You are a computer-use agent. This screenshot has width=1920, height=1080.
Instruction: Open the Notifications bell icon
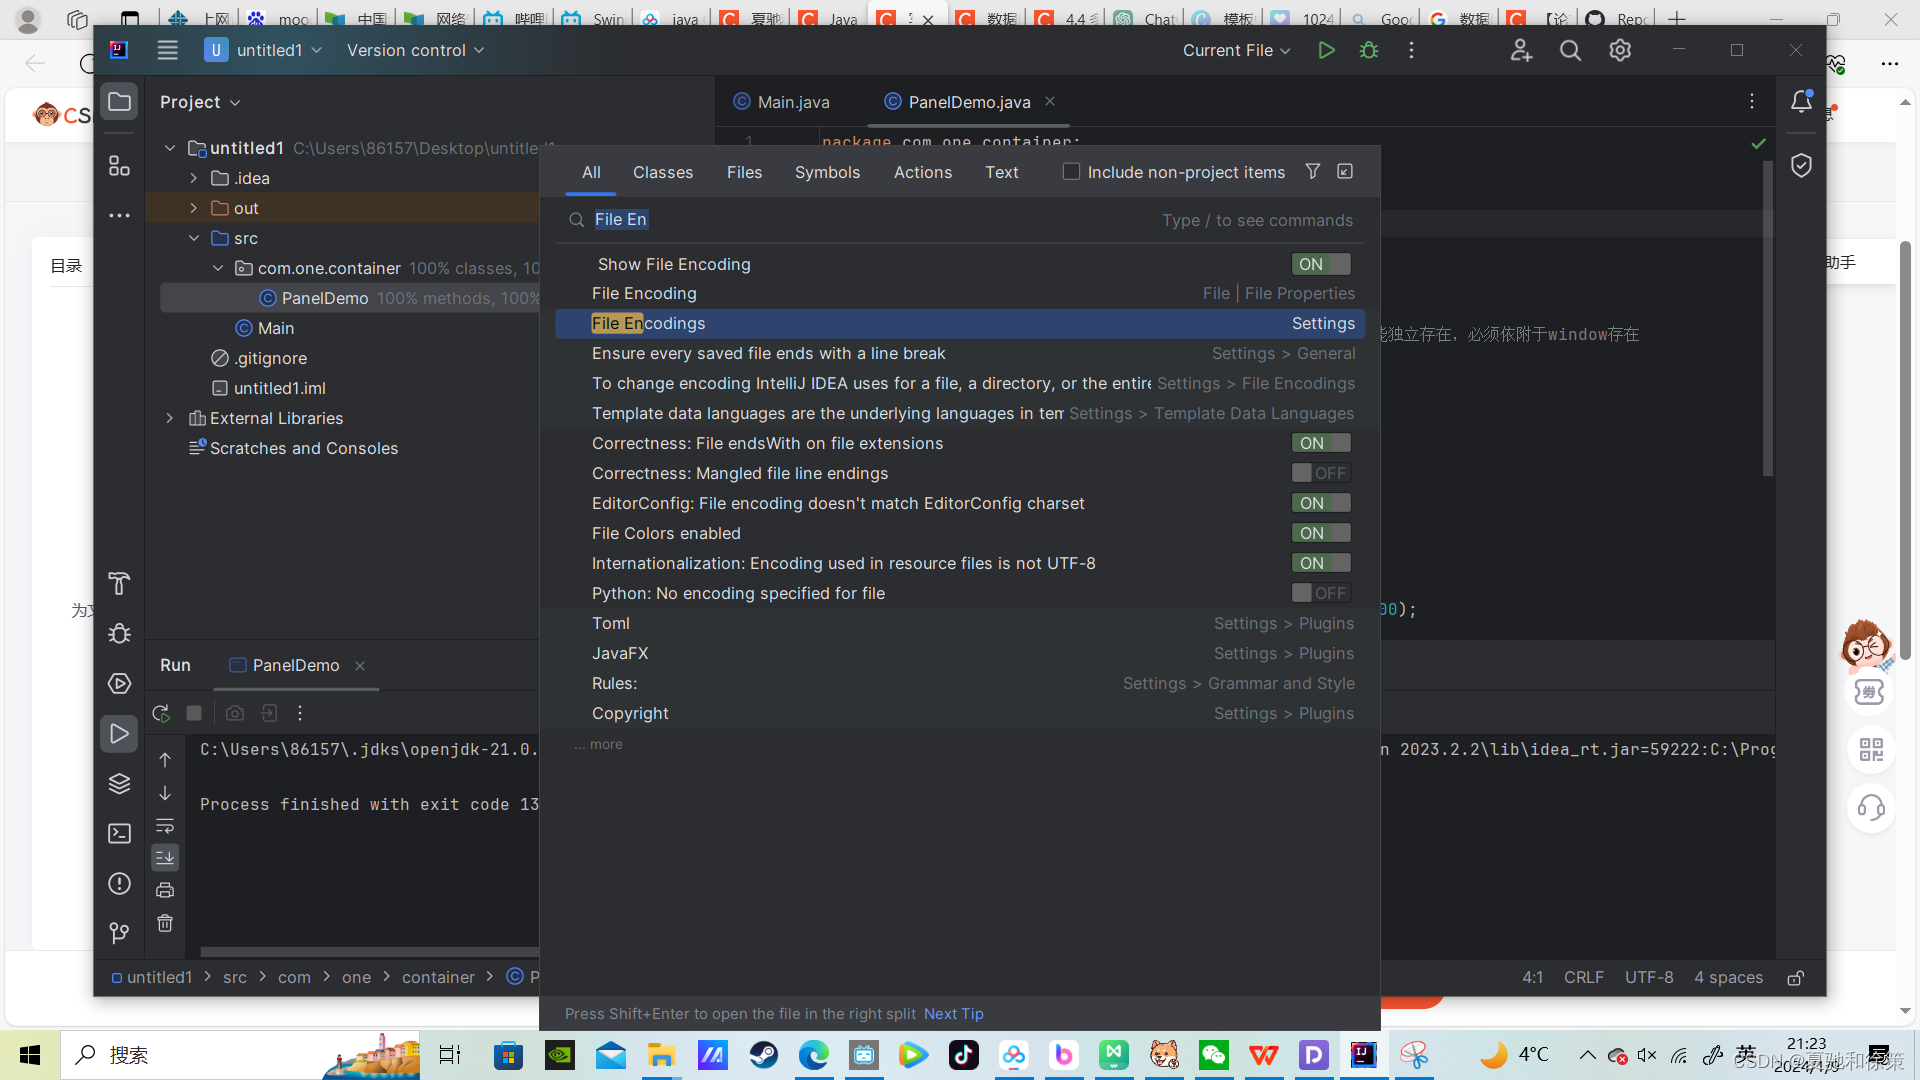click(x=1801, y=102)
